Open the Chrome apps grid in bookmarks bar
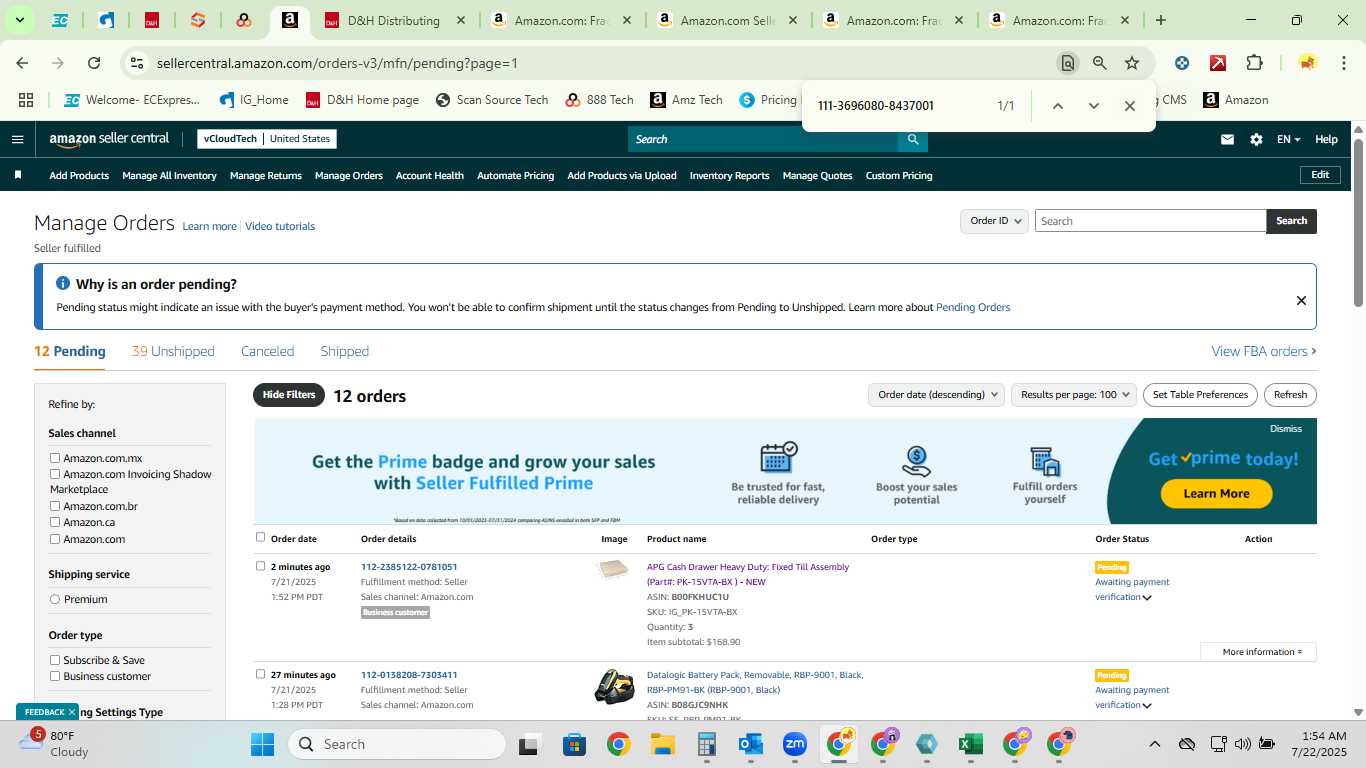Image resolution: width=1366 pixels, height=768 pixels. [26, 100]
